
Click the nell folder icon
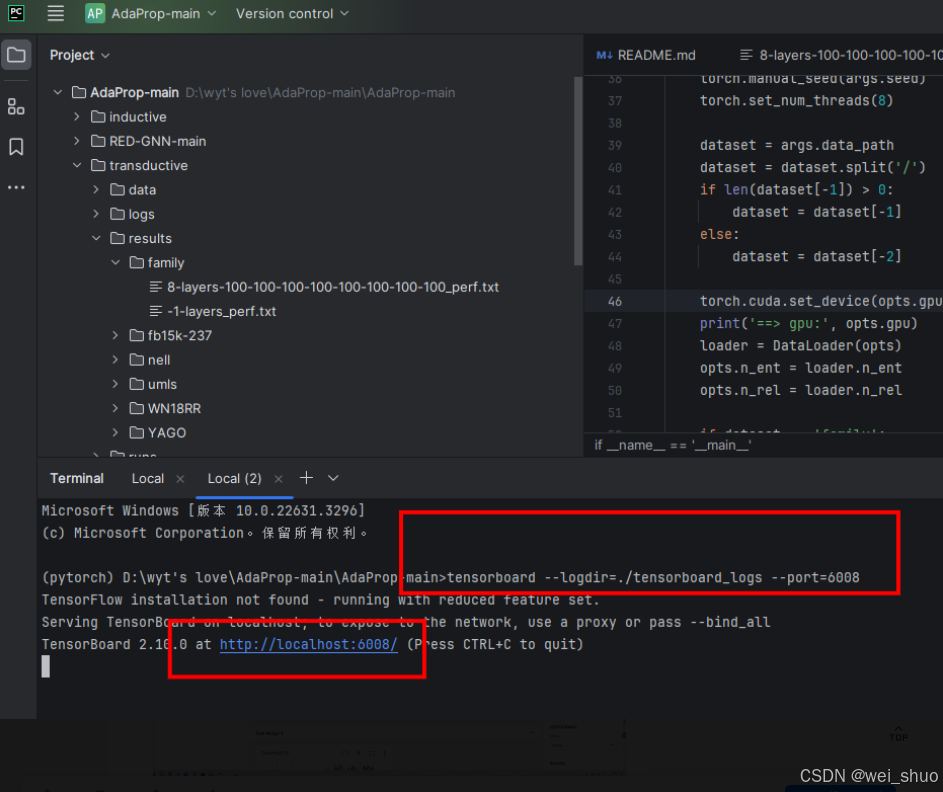coord(137,360)
